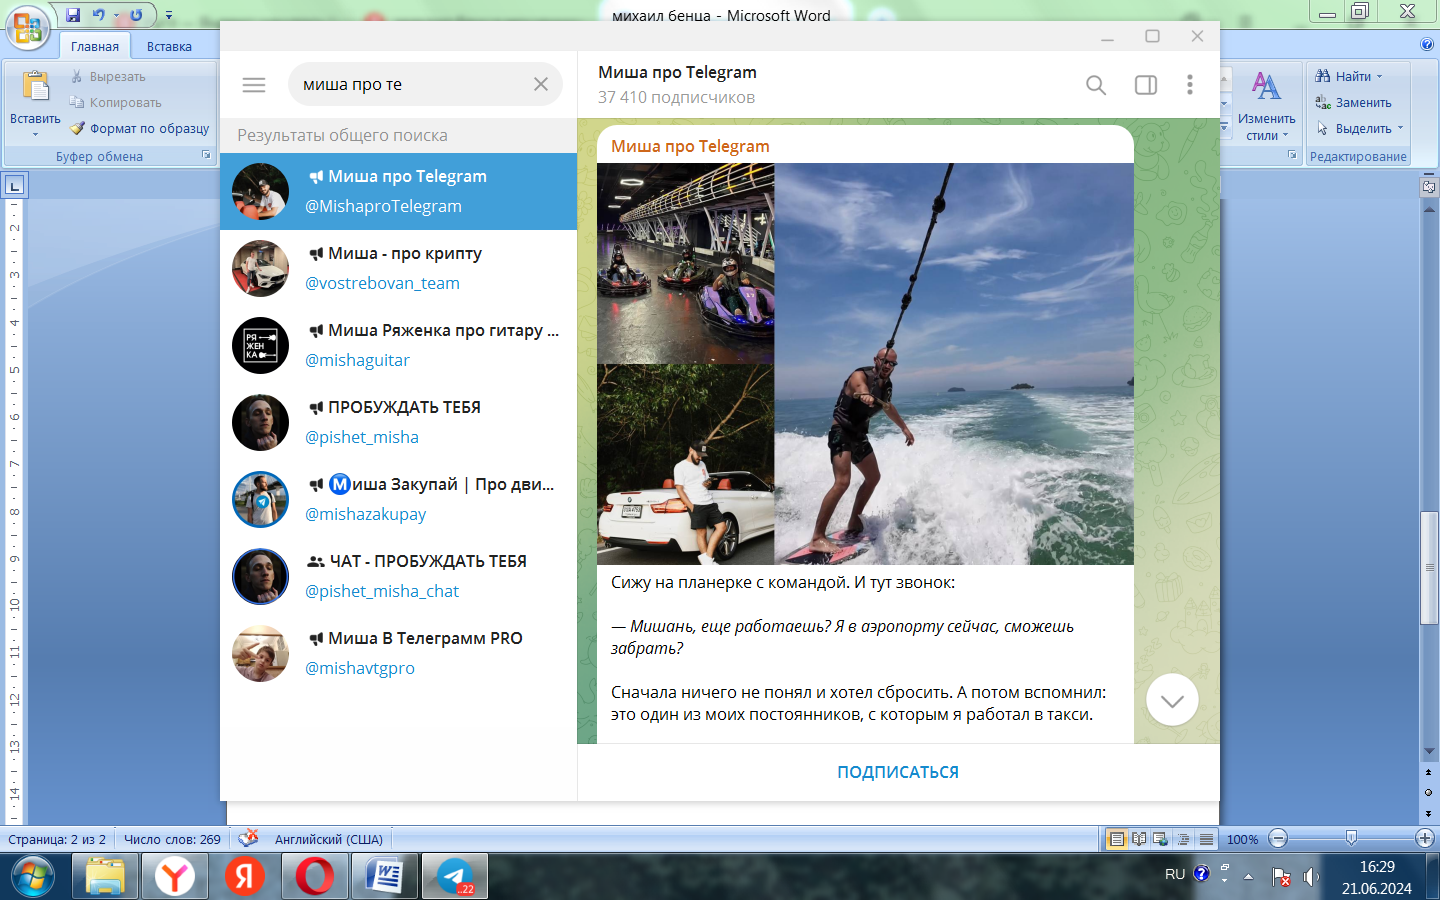
Task: Click the Word vertical scrollbar thumb
Action: (1429, 567)
